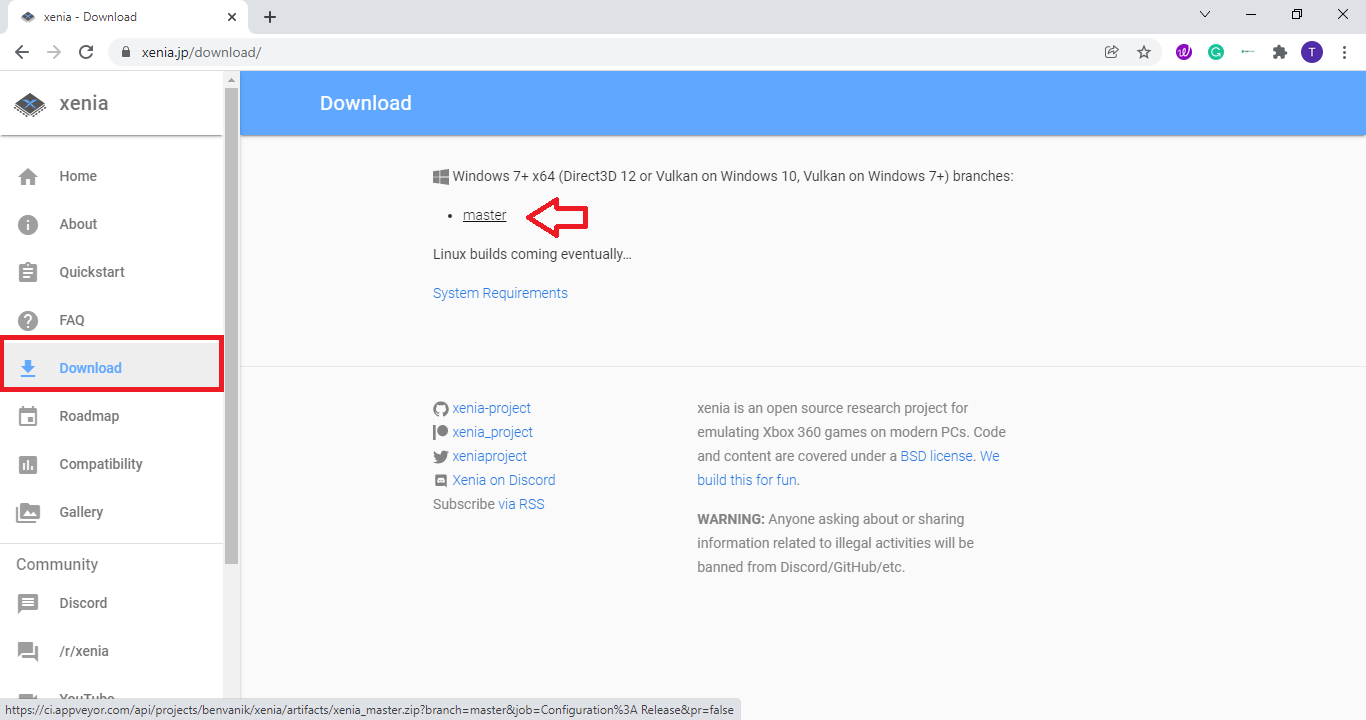
Task: Close the xenia - Download tab
Action: coord(232,17)
